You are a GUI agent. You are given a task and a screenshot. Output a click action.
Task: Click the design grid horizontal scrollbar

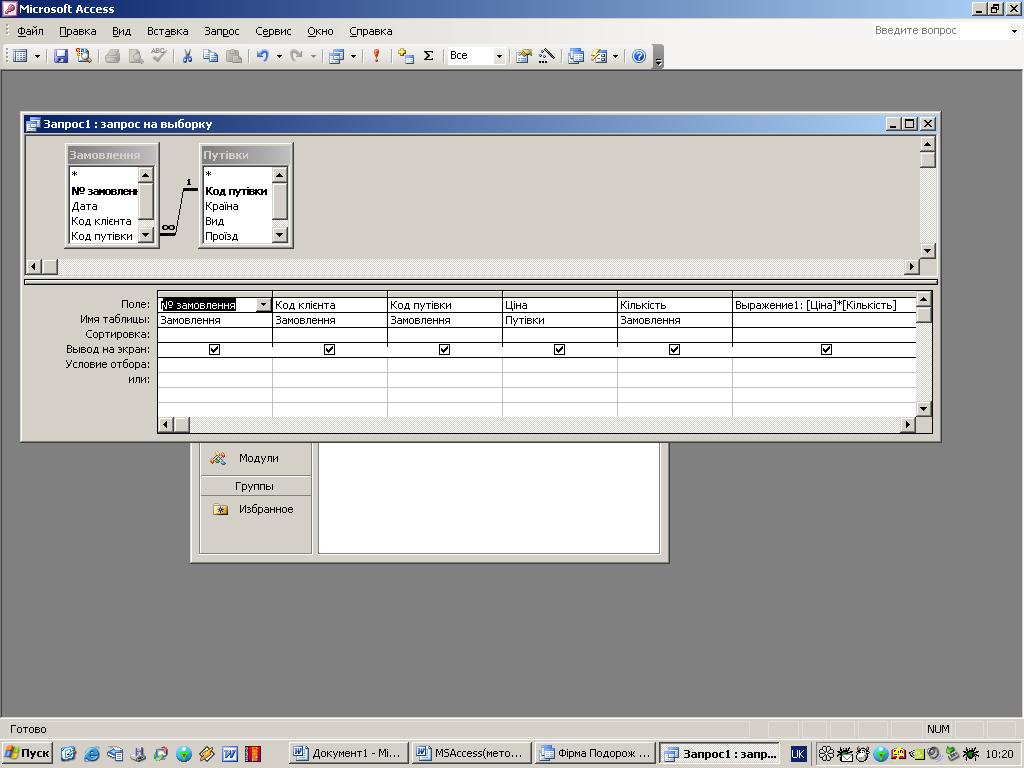pyautogui.click(x=540, y=425)
